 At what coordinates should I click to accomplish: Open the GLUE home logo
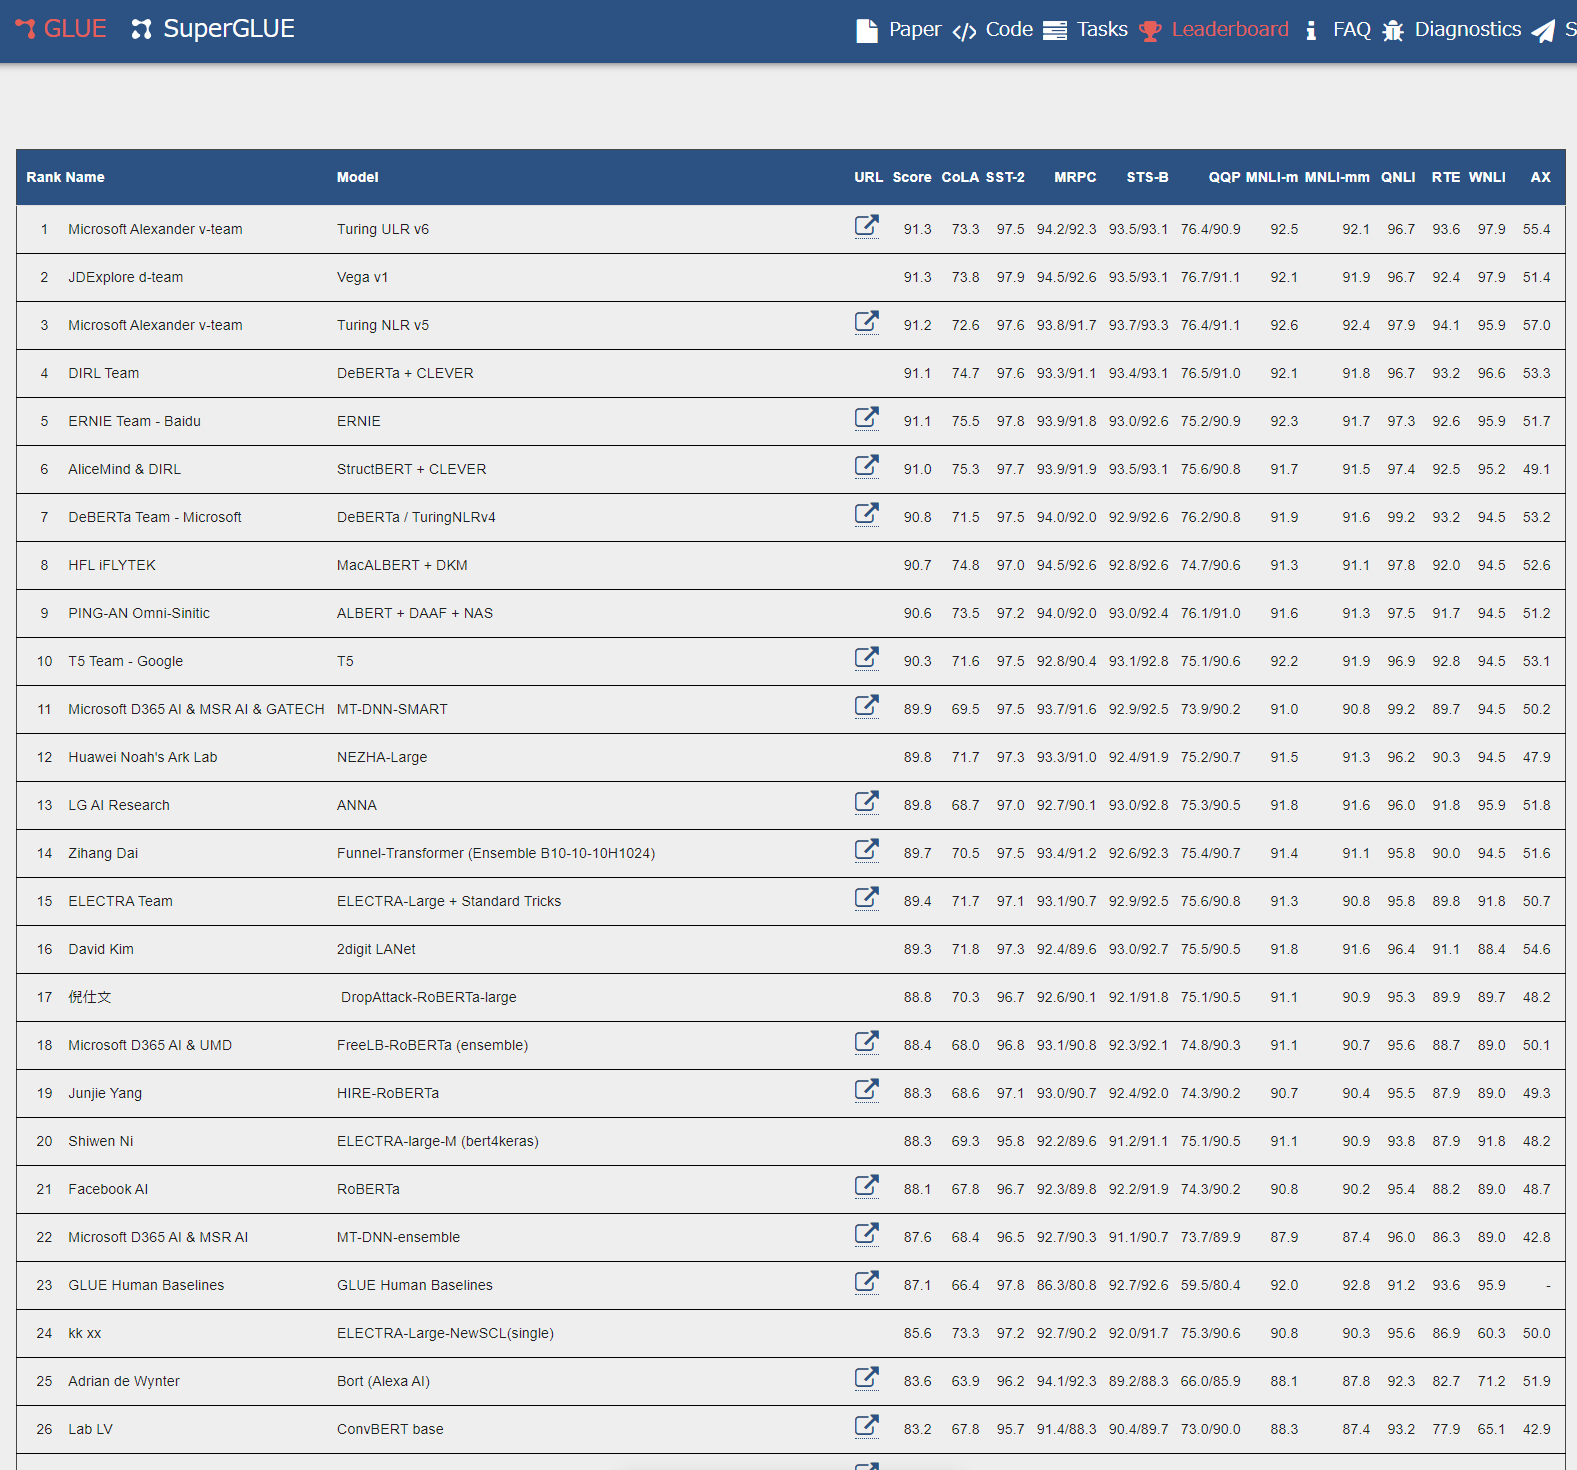[61, 29]
